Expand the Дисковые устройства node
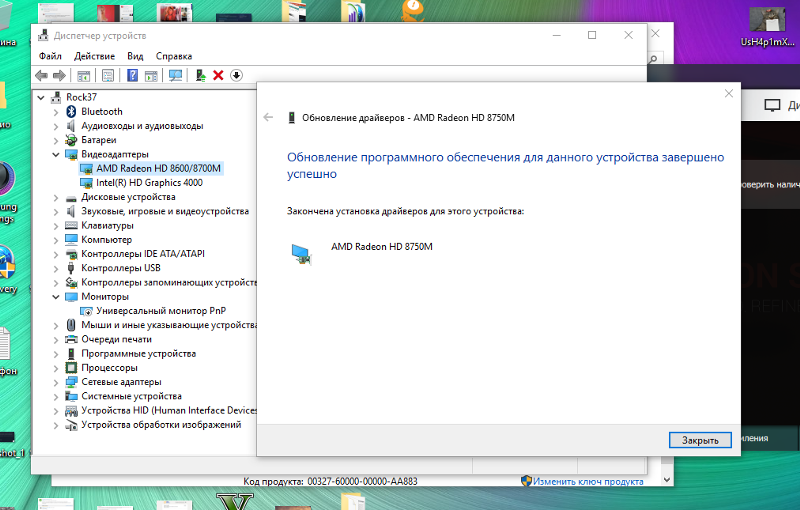 pos(56,197)
